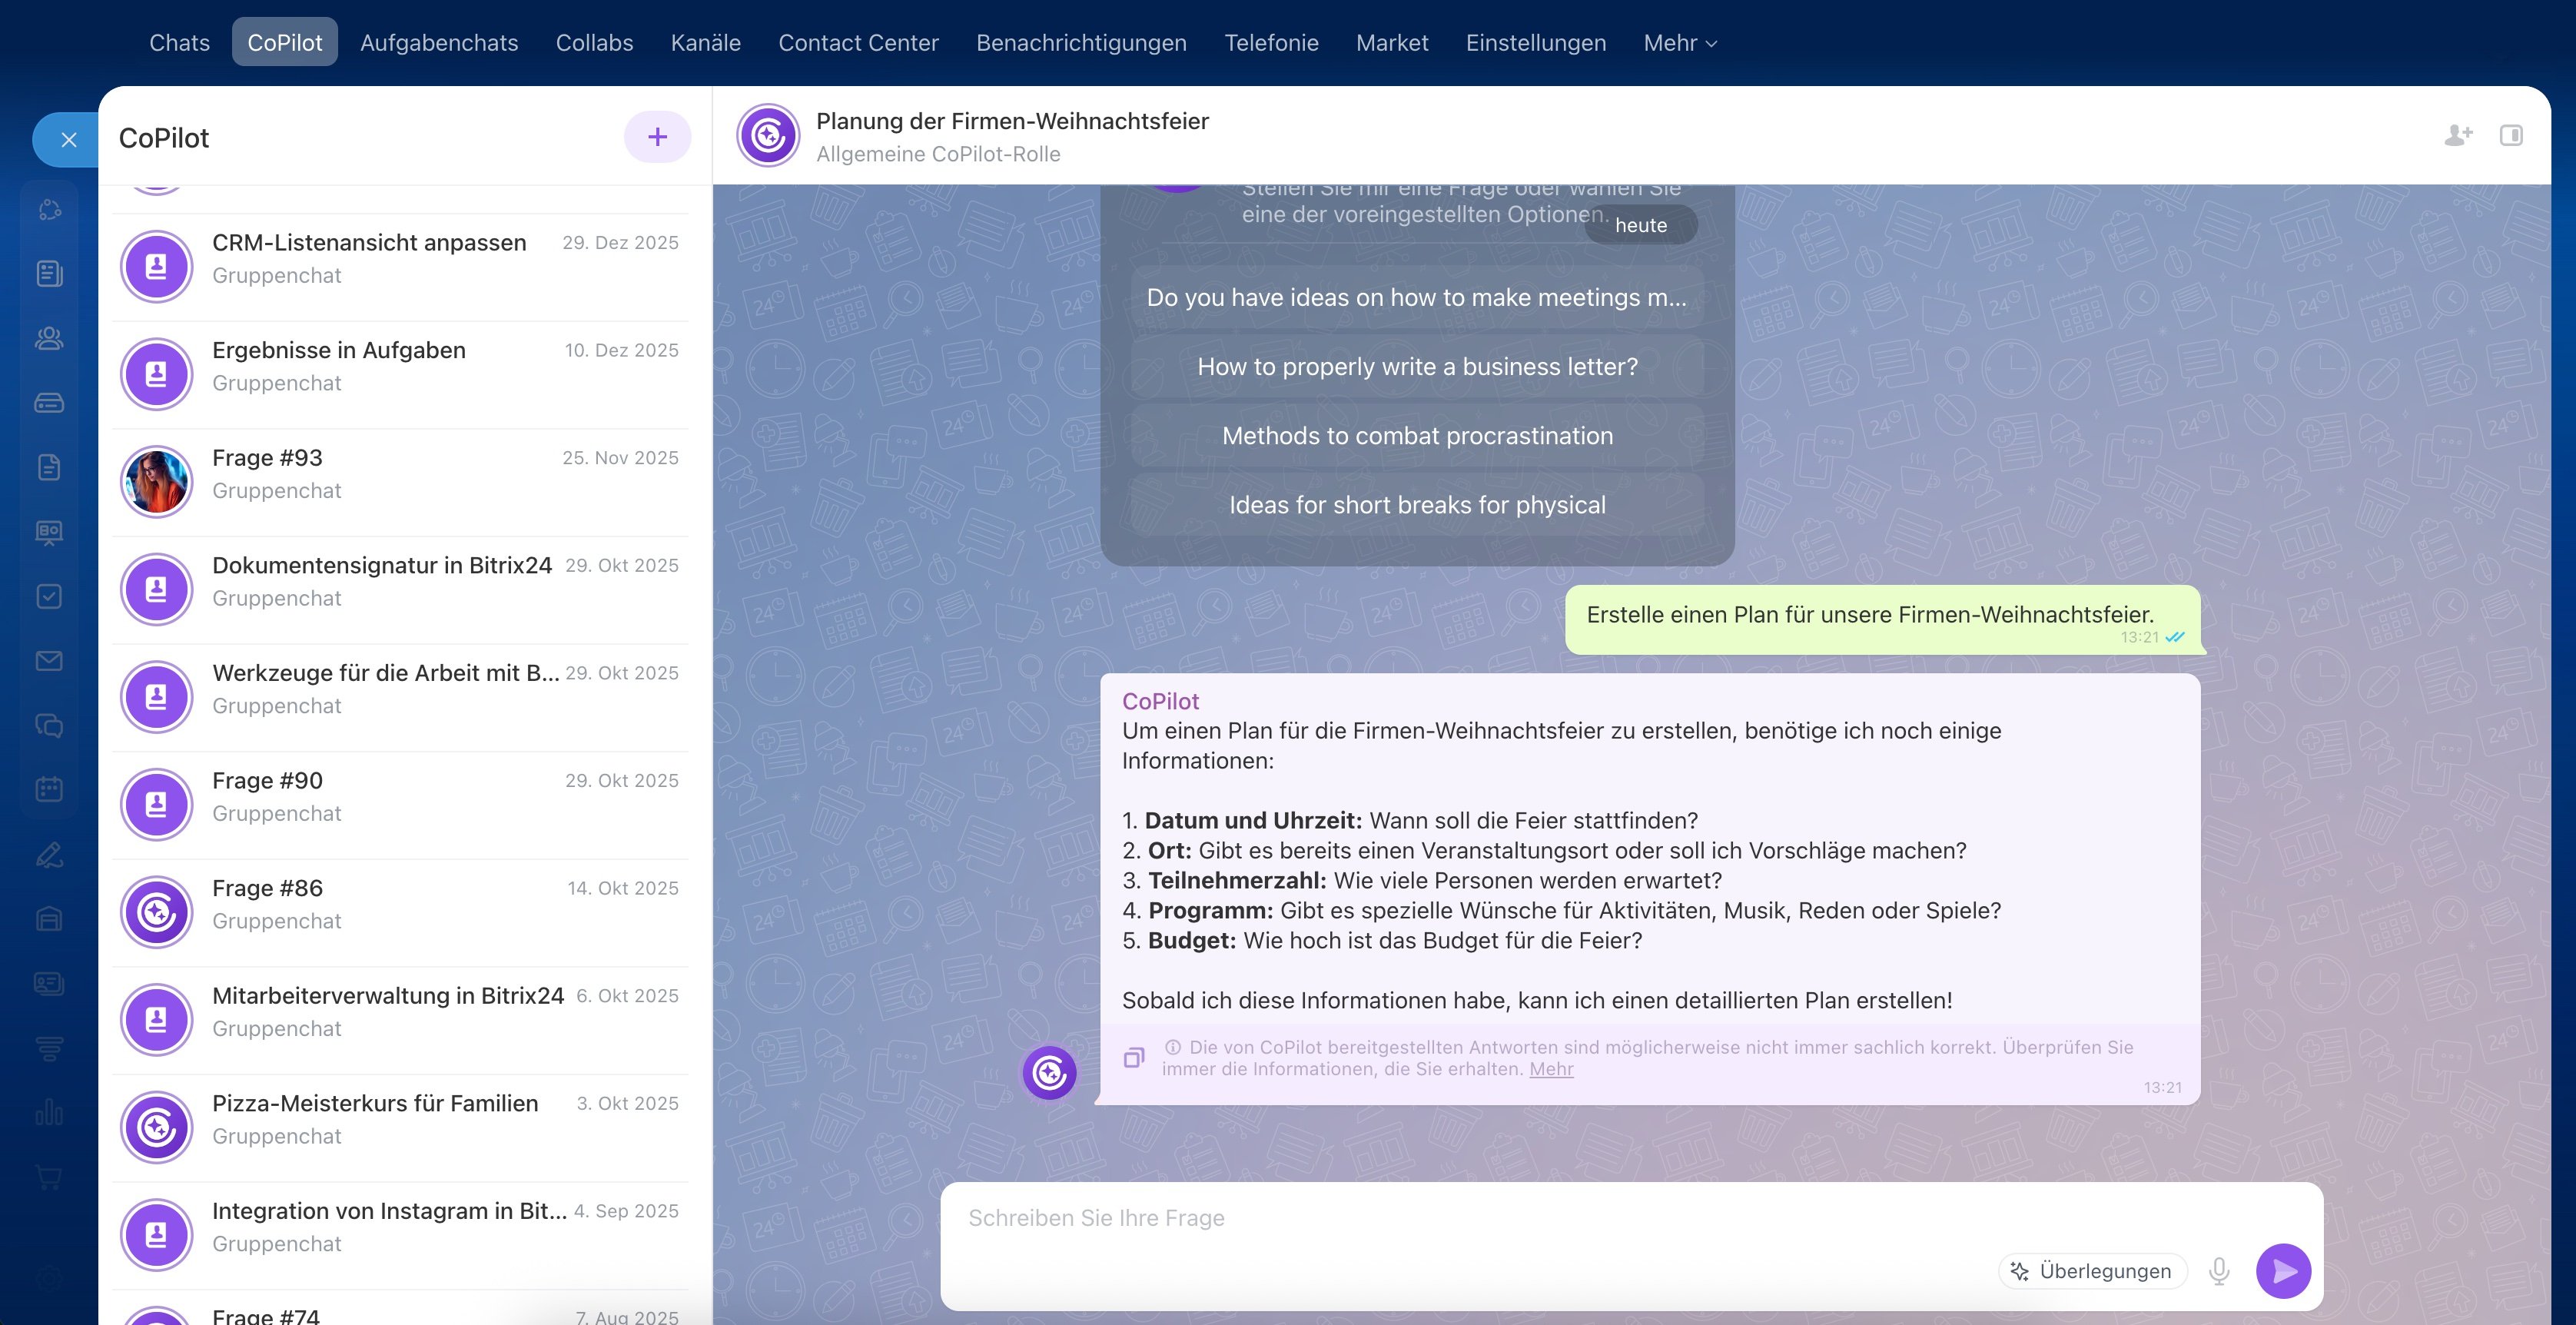Toggle the Überlegungen reasoning mode
Screen dimensions: 2576x1325
(x=2092, y=1270)
